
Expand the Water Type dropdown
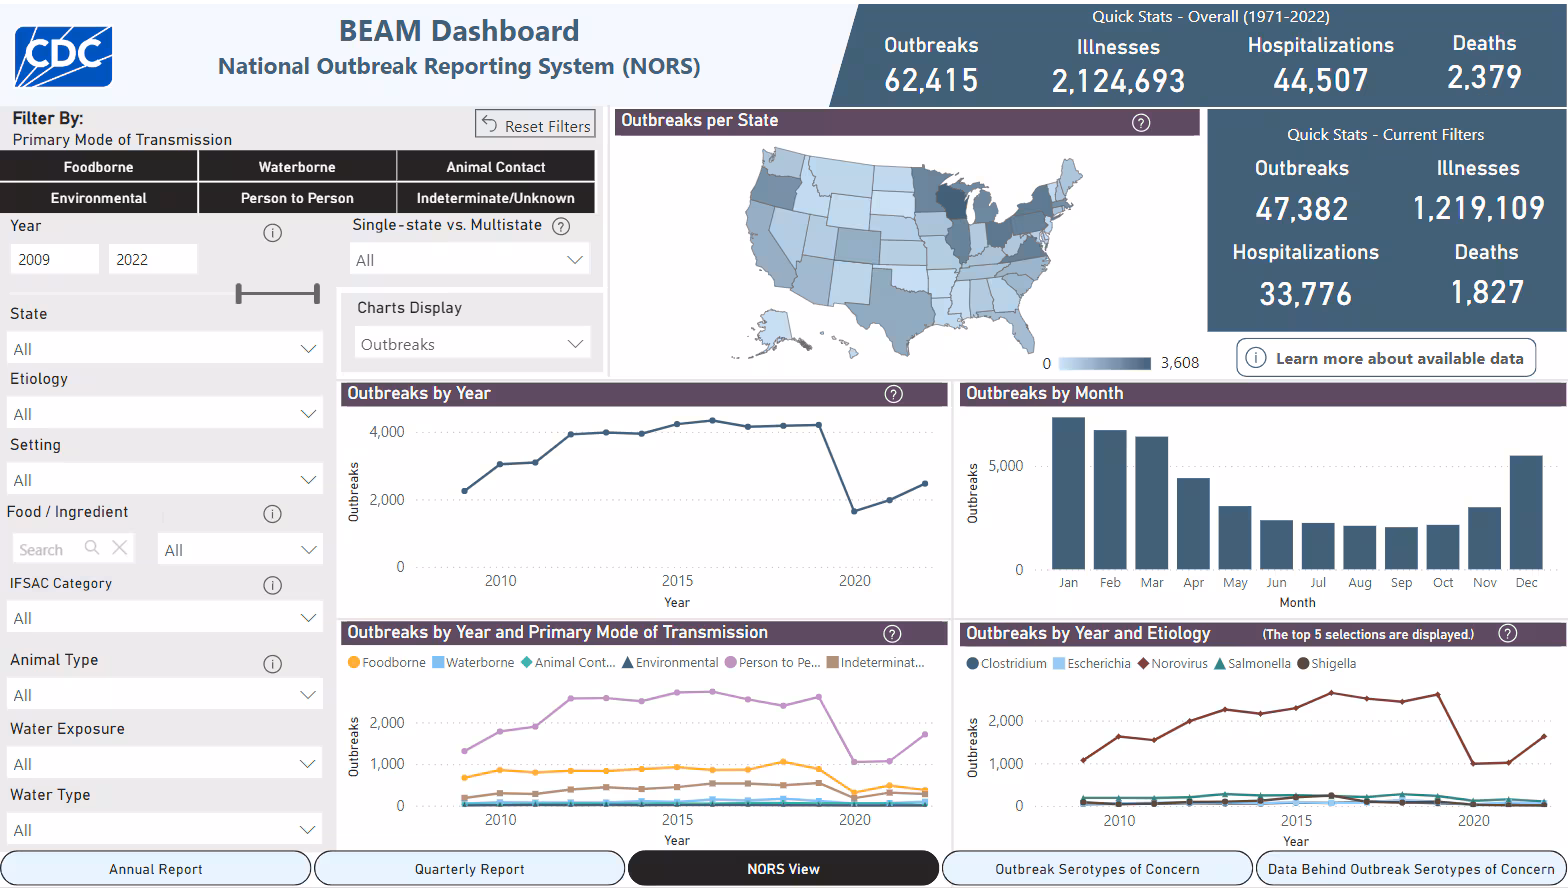(x=165, y=830)
